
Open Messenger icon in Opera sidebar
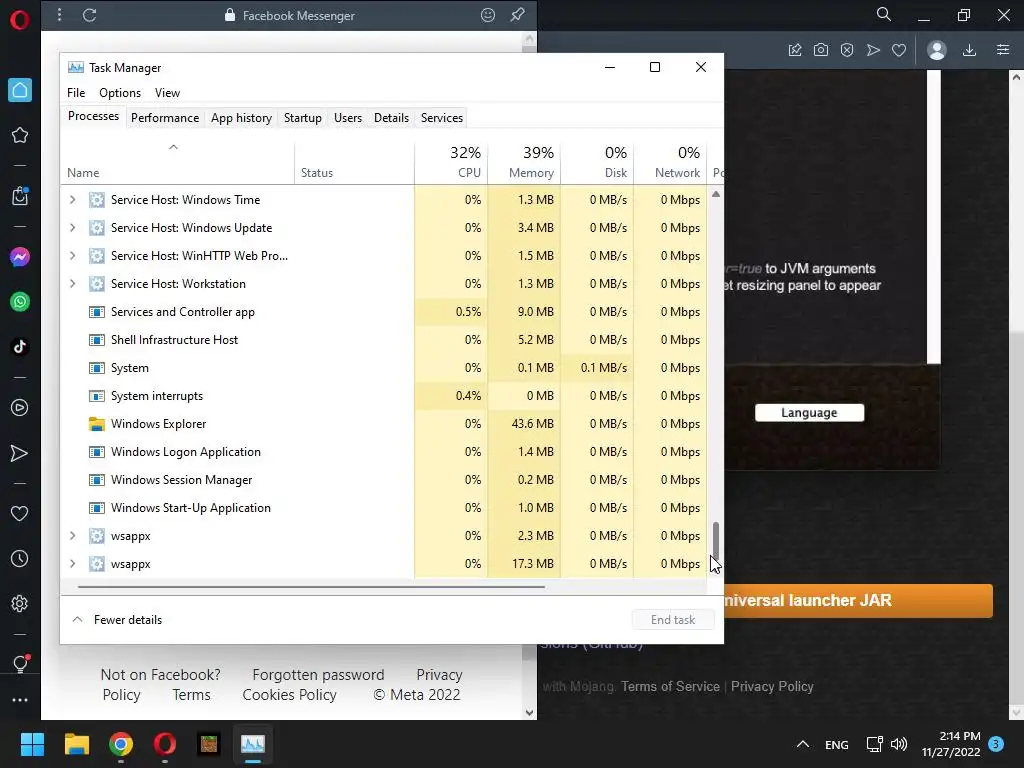click(x=20, y=257)
